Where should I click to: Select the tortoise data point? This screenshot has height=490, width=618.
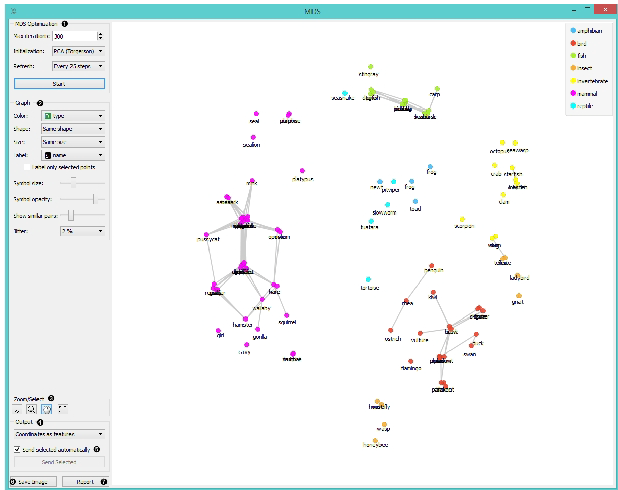click(x=369, y=279)
